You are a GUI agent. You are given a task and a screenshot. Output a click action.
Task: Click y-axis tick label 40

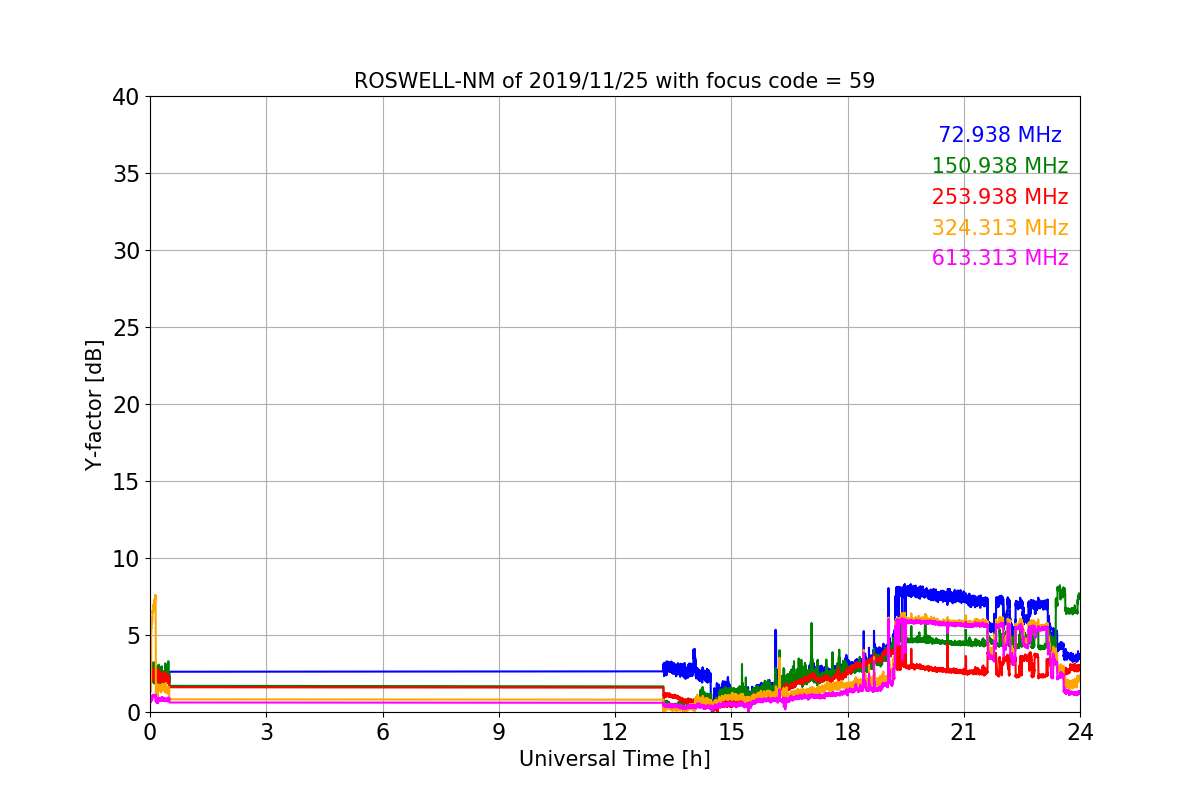tap(126, 97)
